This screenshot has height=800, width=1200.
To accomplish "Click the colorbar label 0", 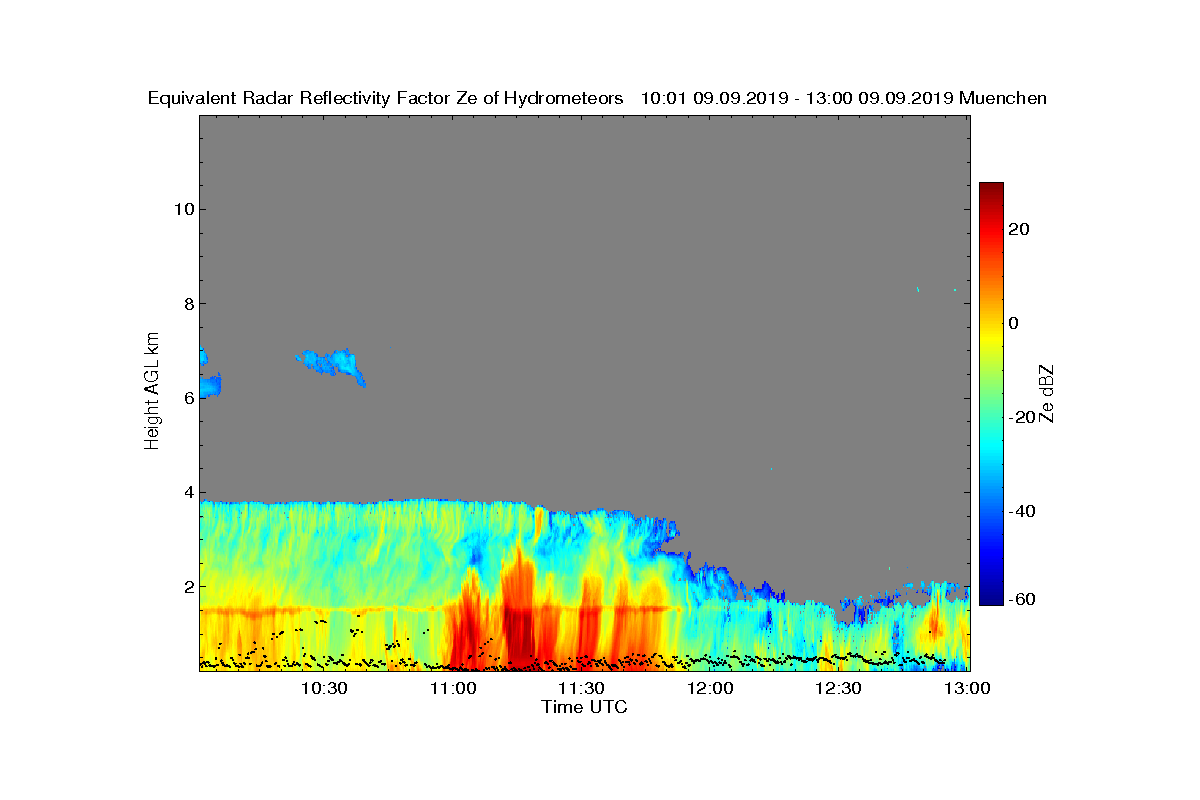I will click(x=1014, y=323).
